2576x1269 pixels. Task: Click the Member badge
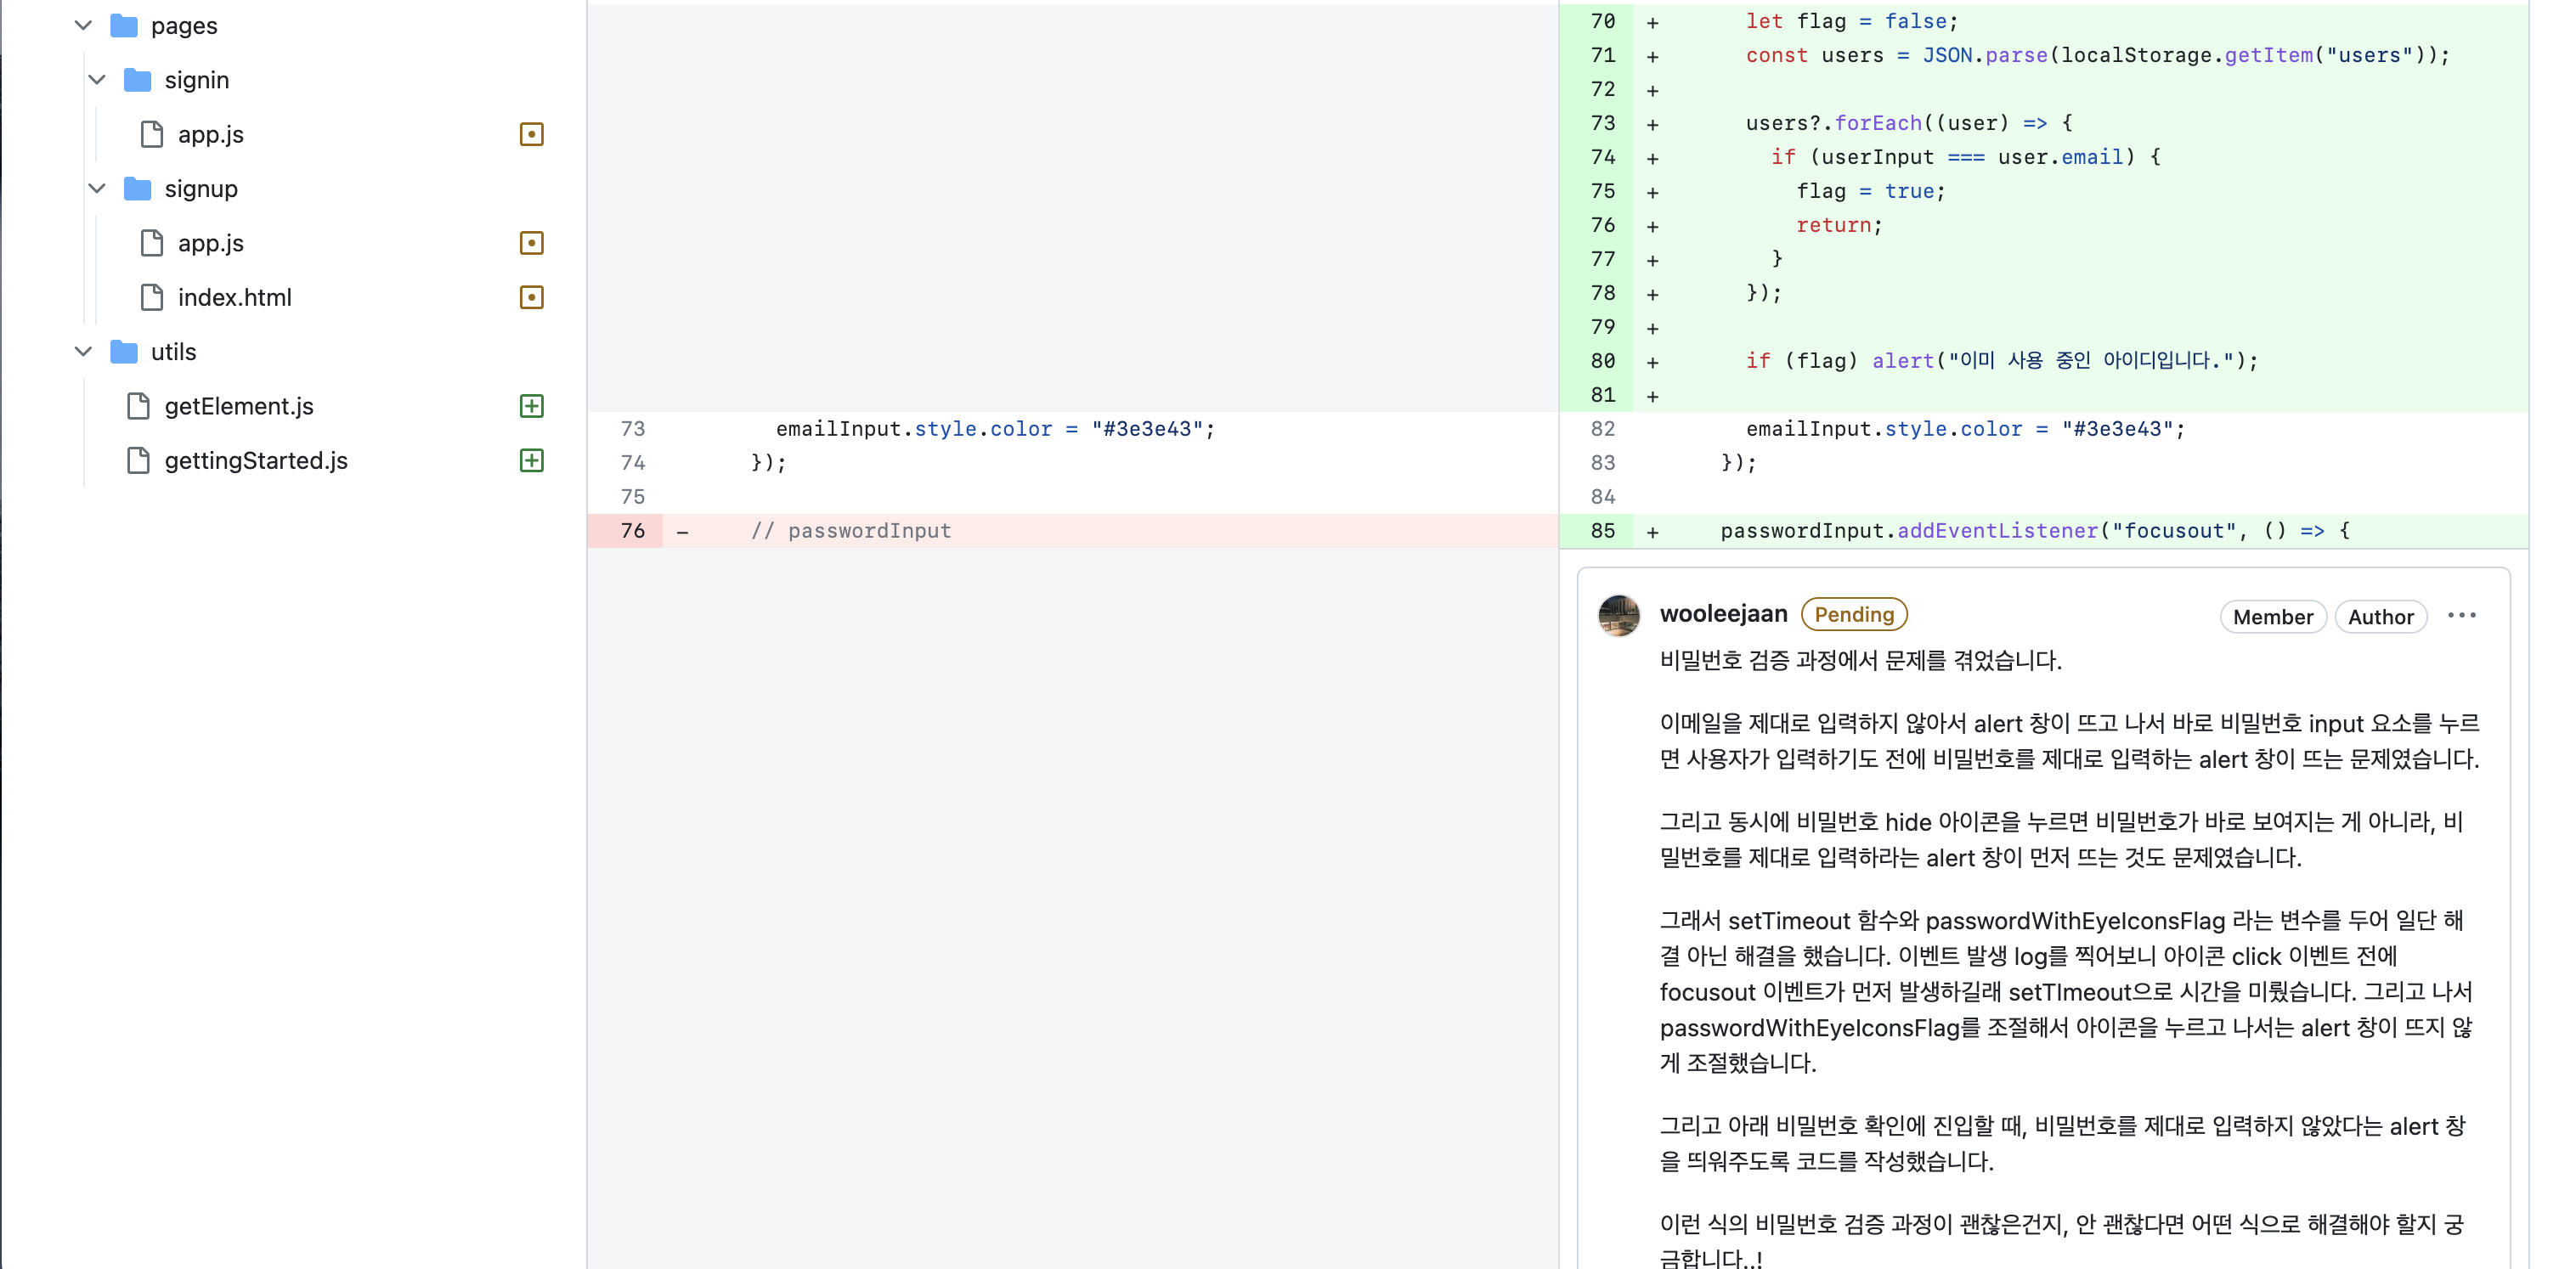tap(2272, 617)
